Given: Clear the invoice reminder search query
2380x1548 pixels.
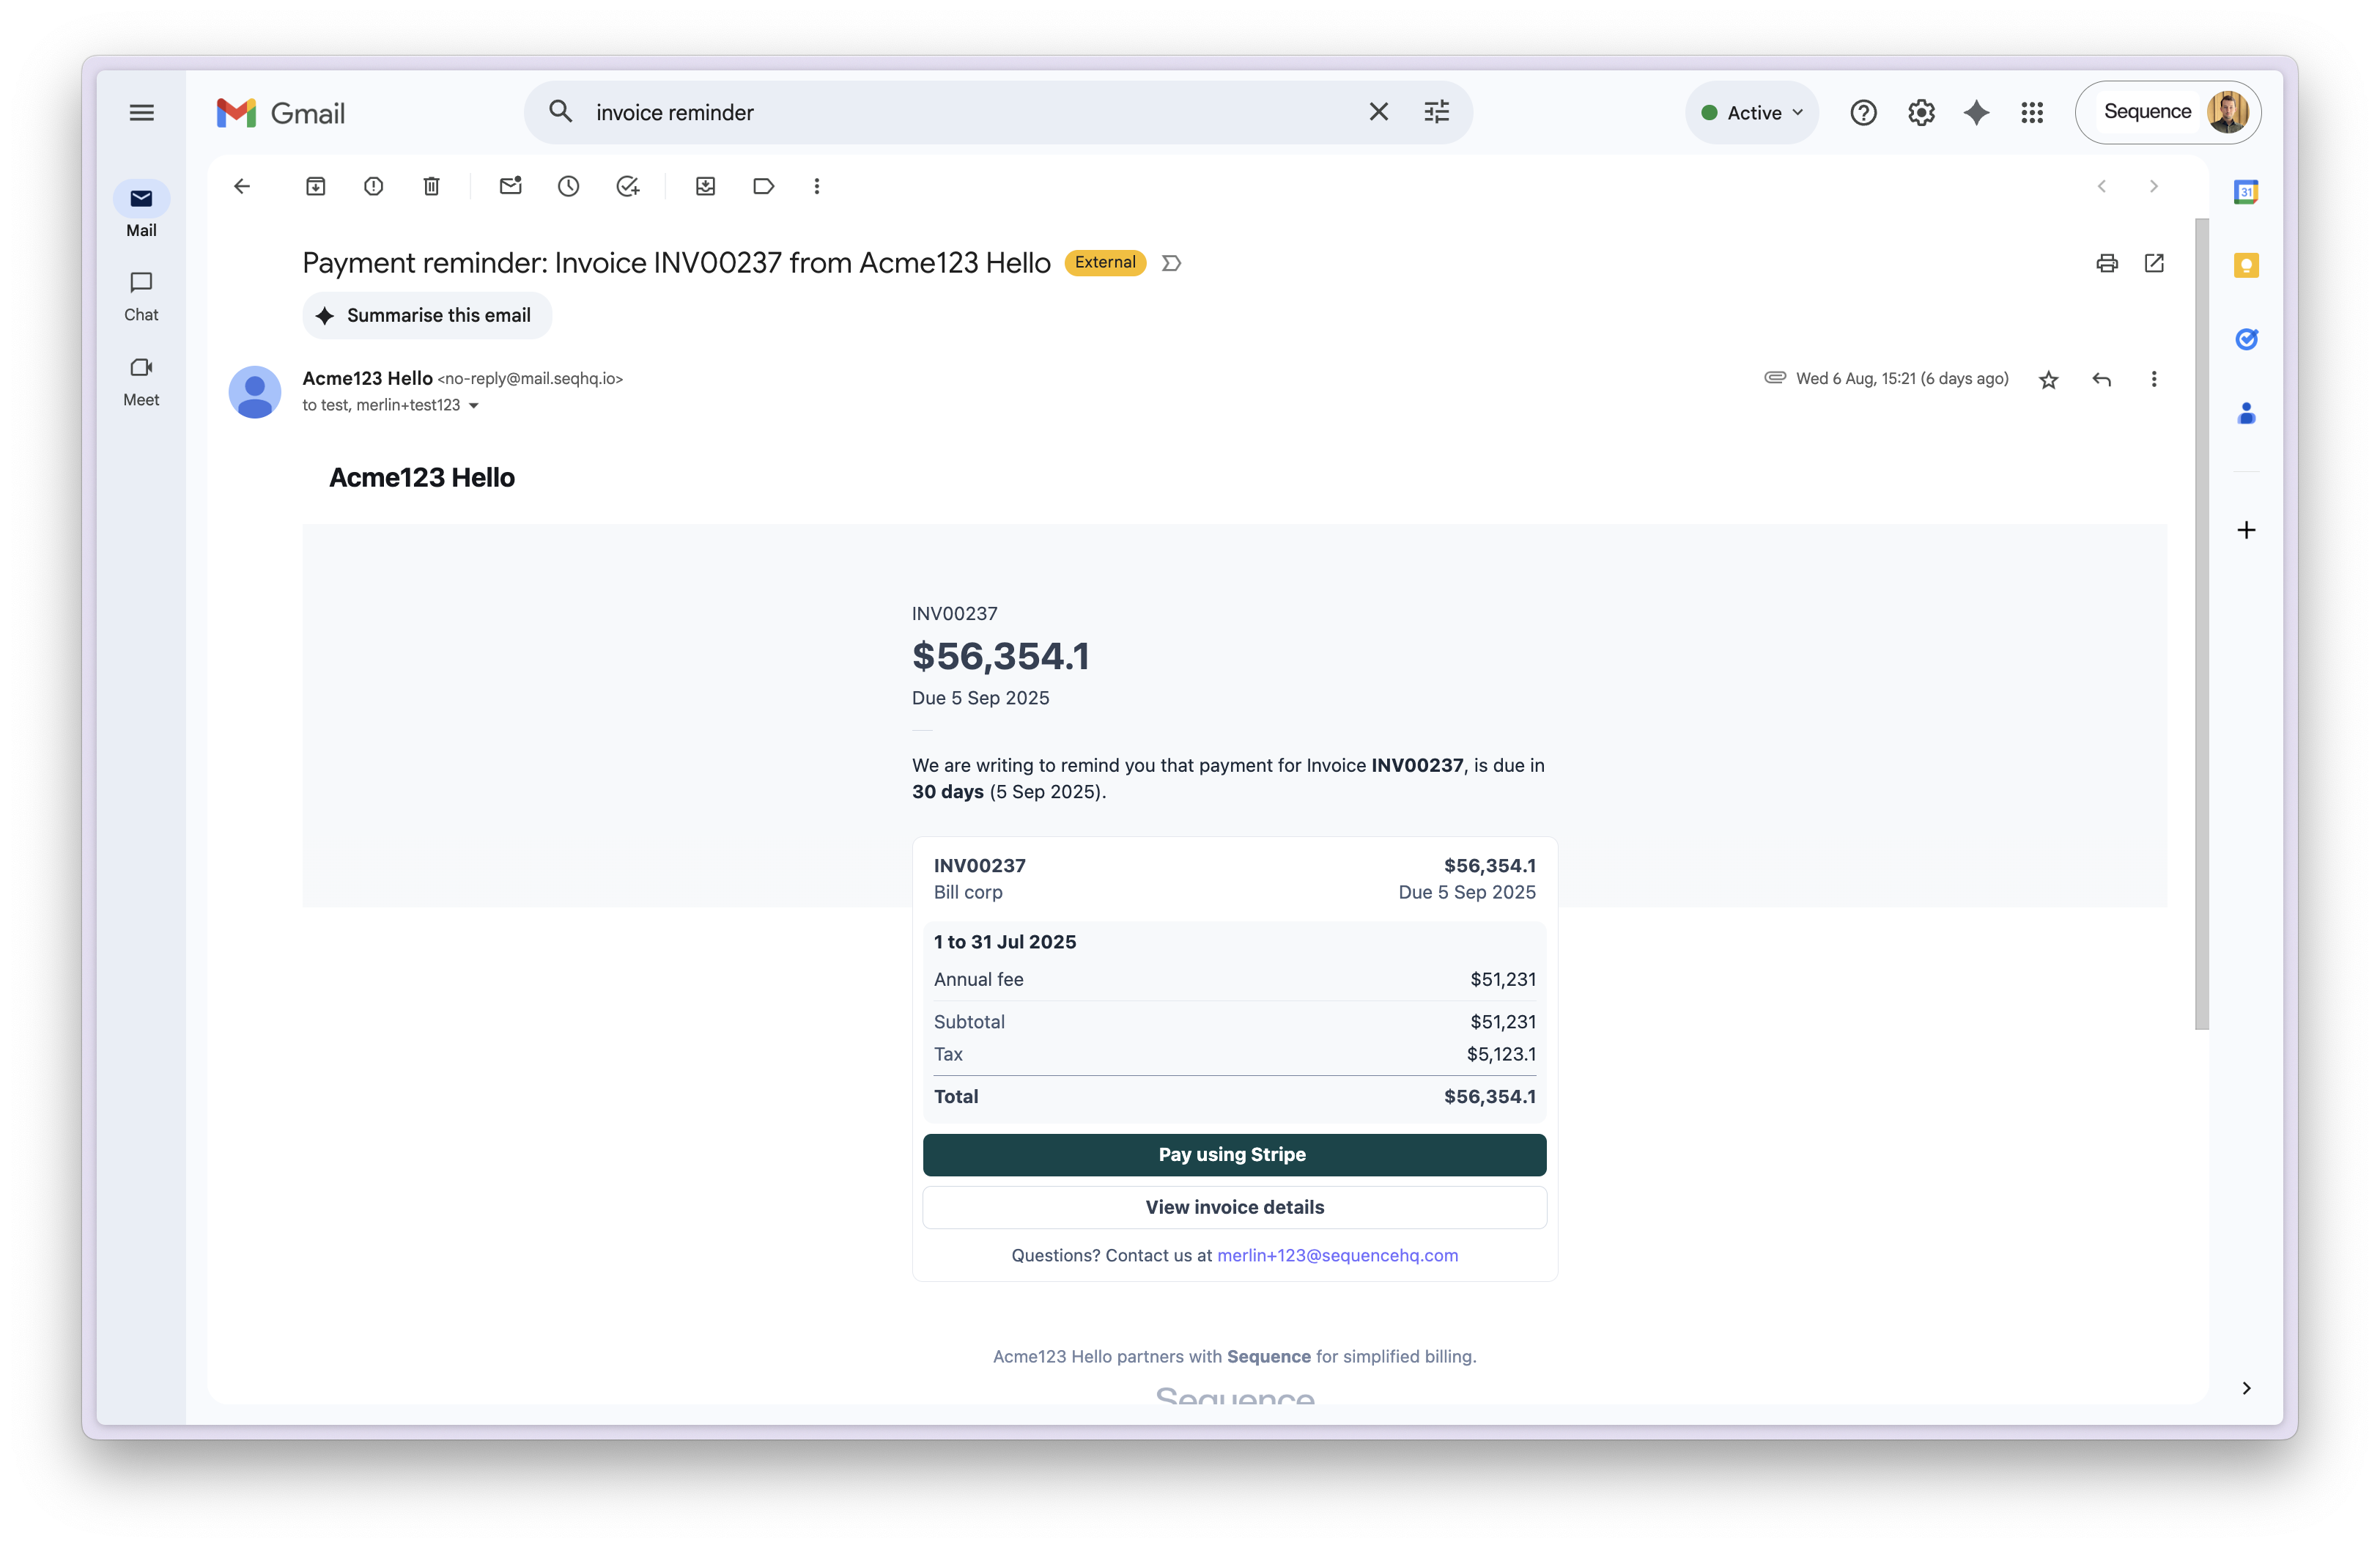Looking at the screenshot, I should point(1378,111).
